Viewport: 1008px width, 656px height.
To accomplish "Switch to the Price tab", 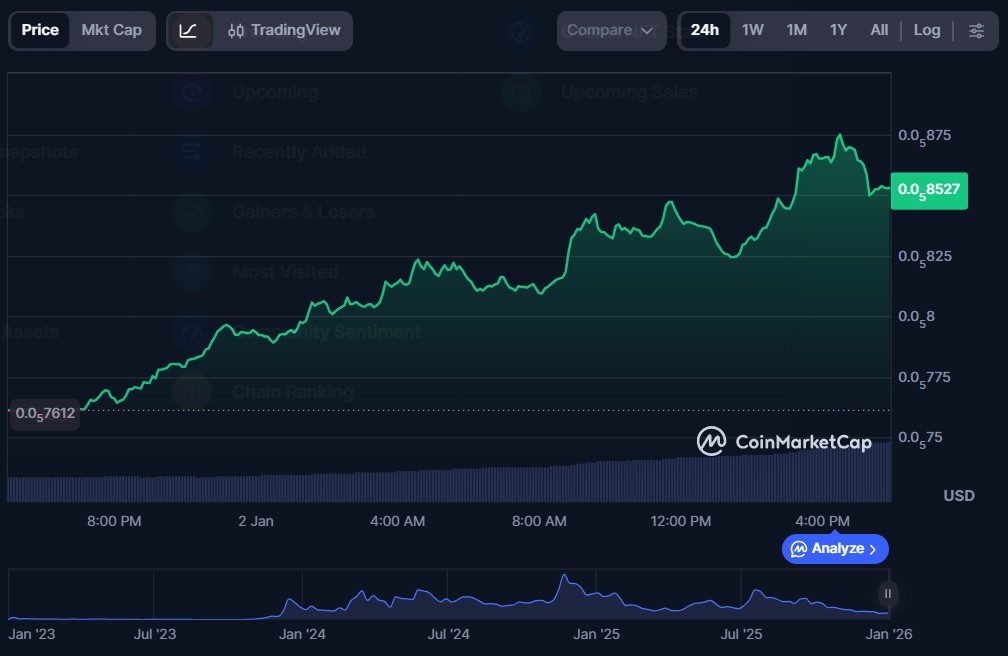I will click(40, 30).
